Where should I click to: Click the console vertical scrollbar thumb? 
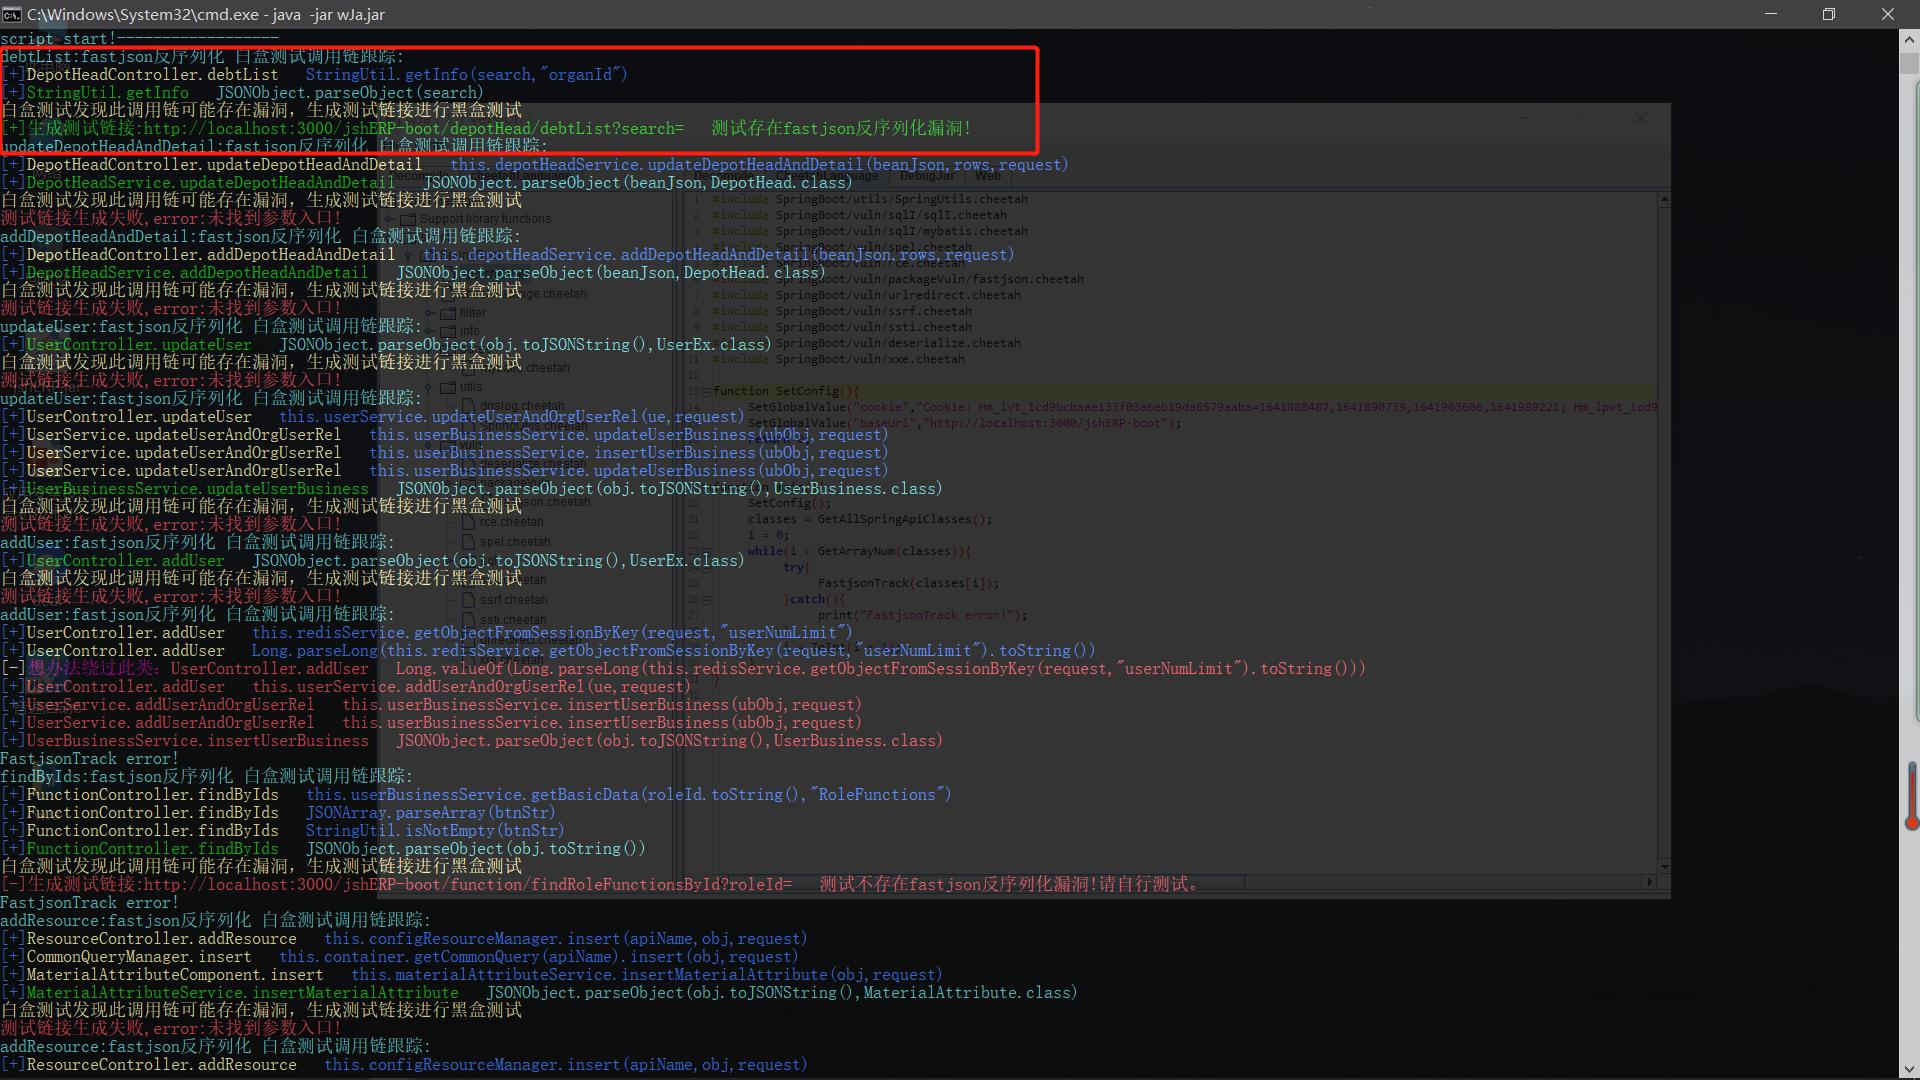coord(1909,63)
